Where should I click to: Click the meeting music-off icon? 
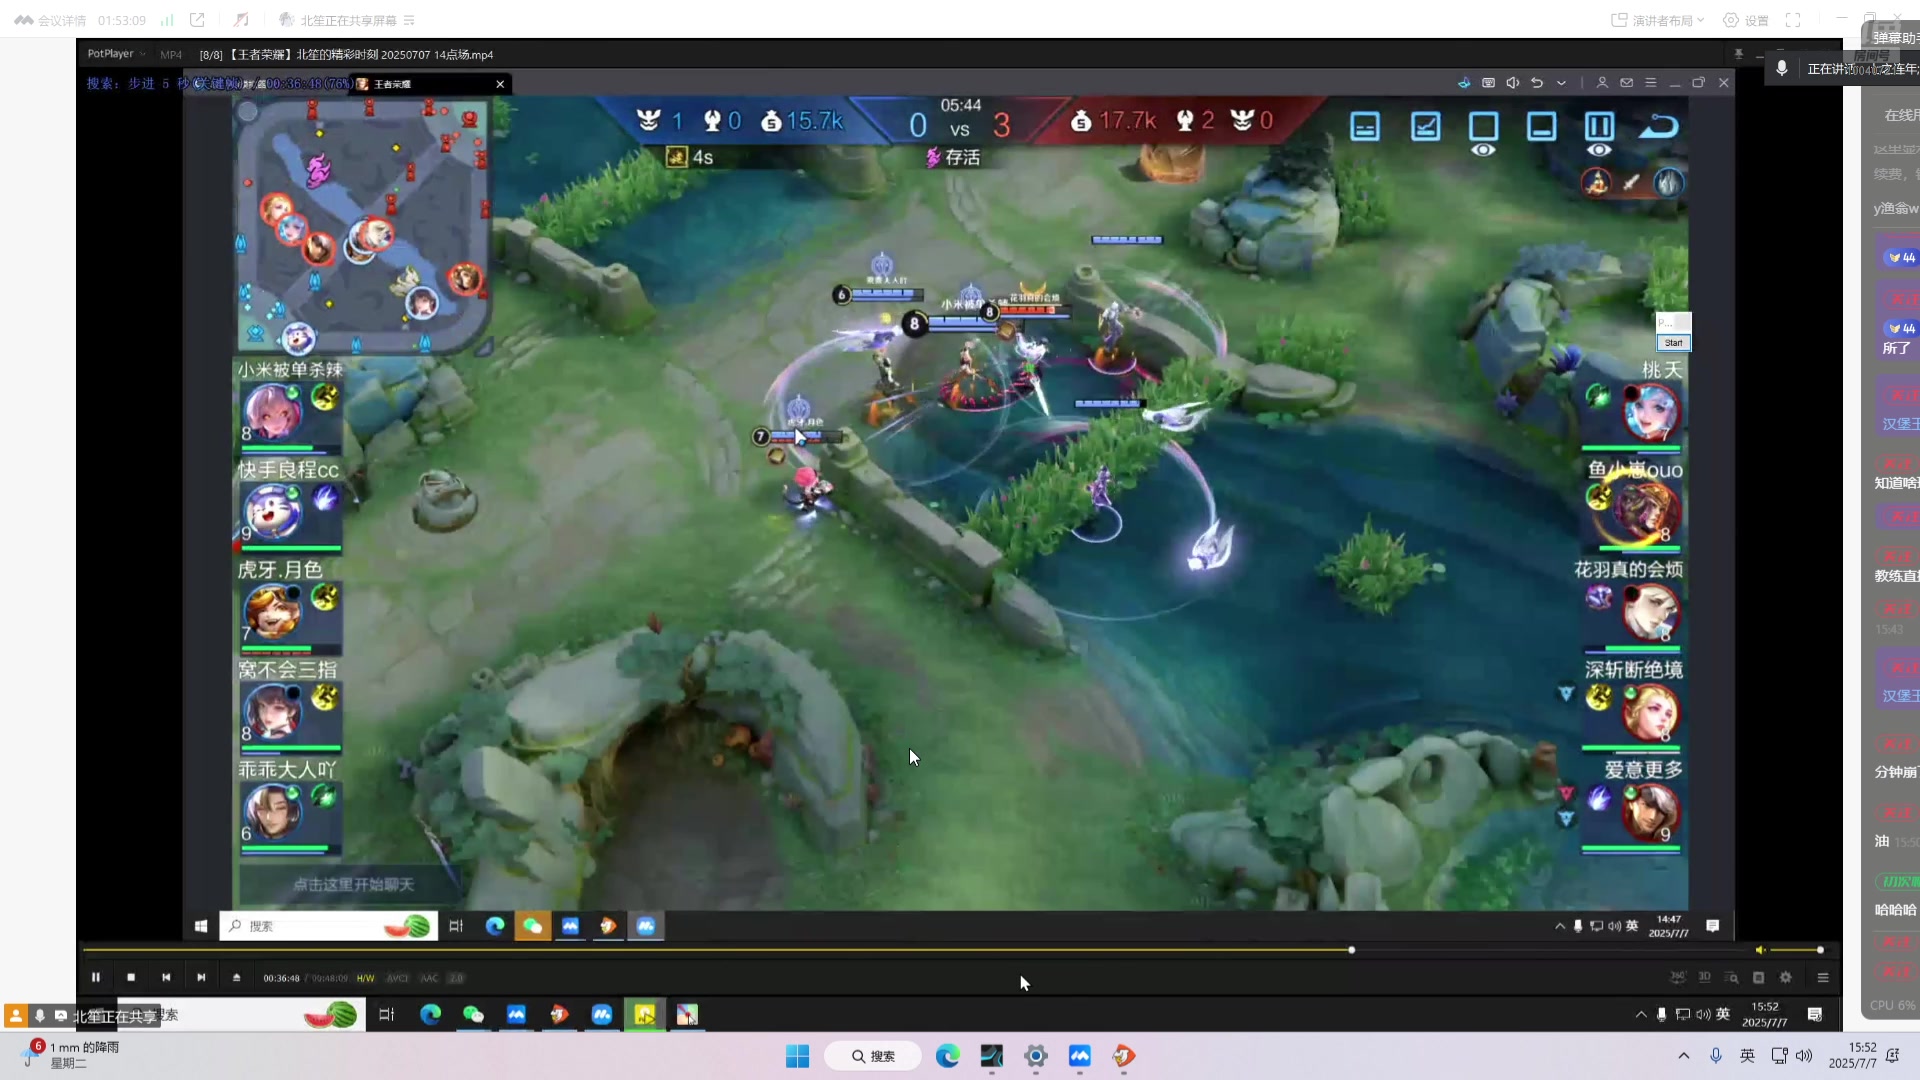(x=241, y=20)
